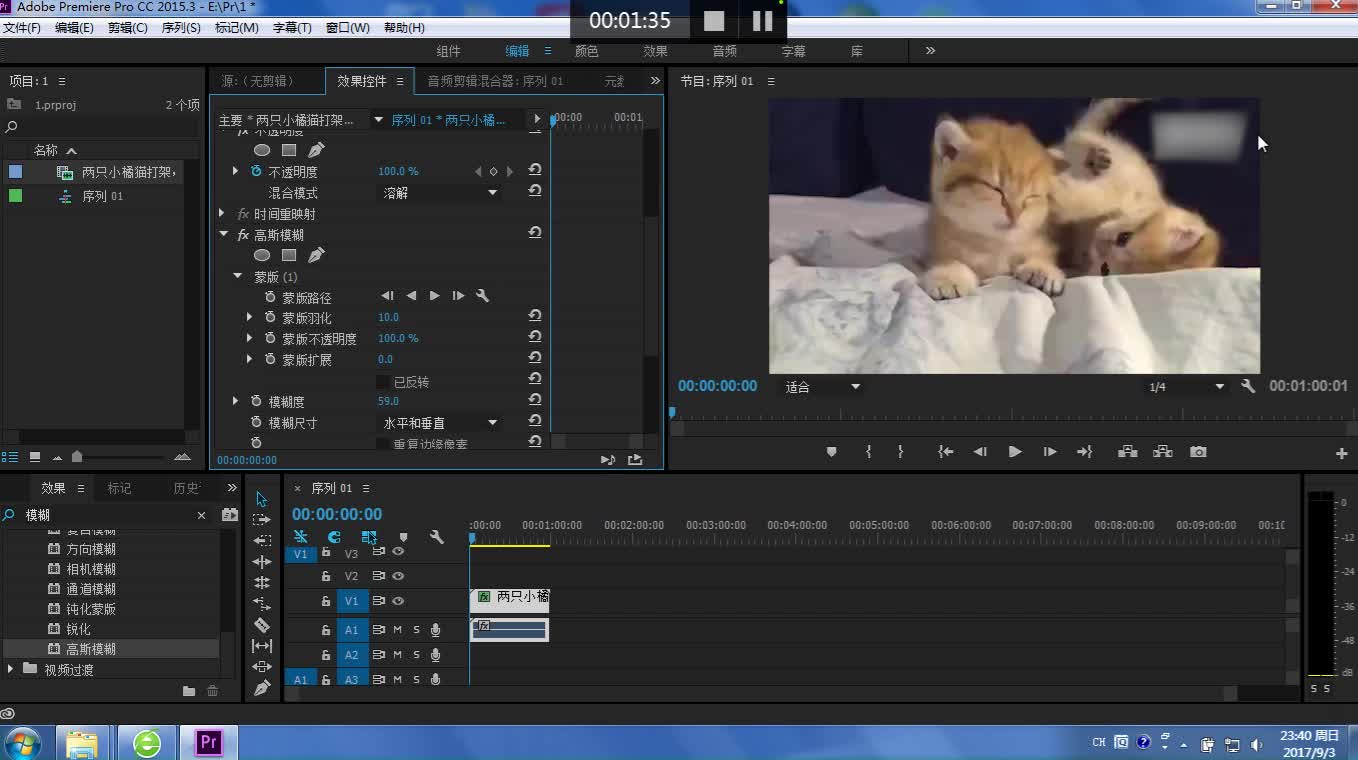
Task: Reset the blurriness parameter value
Action: coord(535,401)
